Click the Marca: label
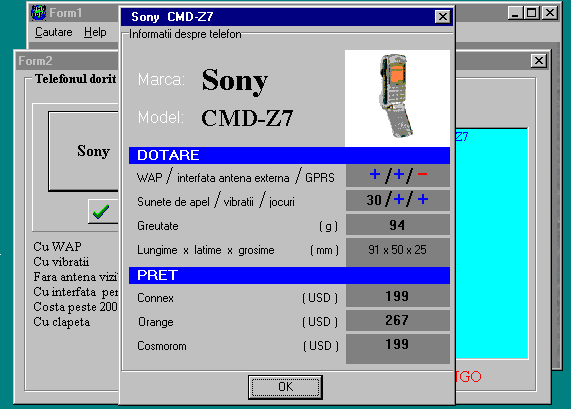The height and width of the screenshot is (409, 571). pyautogui.click(x=161, y=79)
